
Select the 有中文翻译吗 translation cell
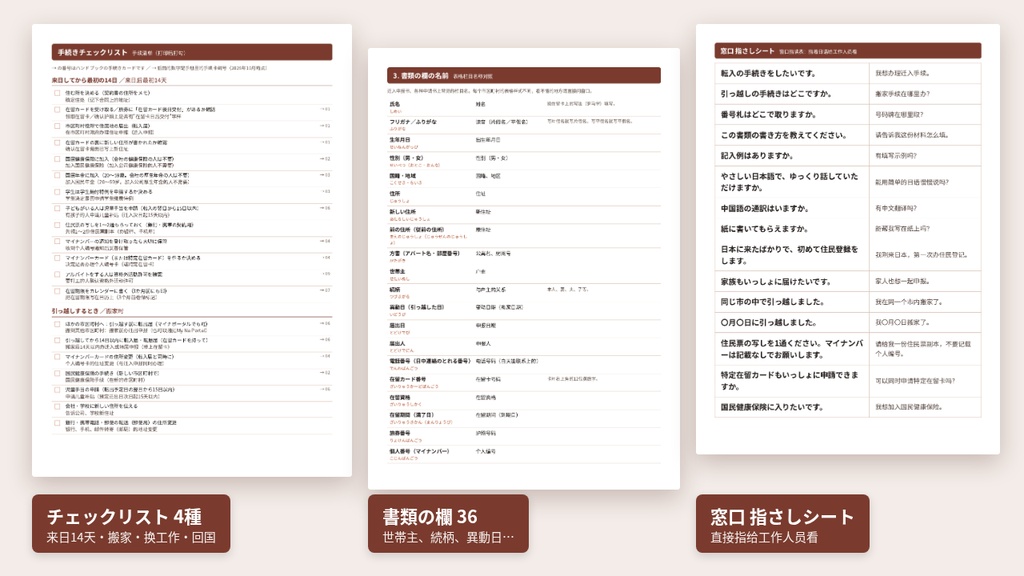(x=925, y=208)
